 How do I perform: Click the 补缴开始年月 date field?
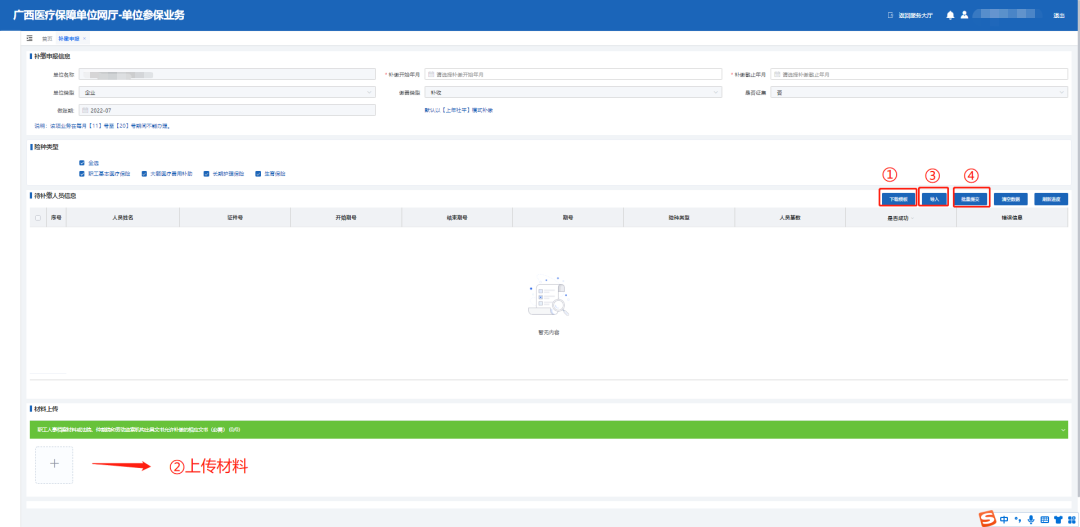pos(572,74)
